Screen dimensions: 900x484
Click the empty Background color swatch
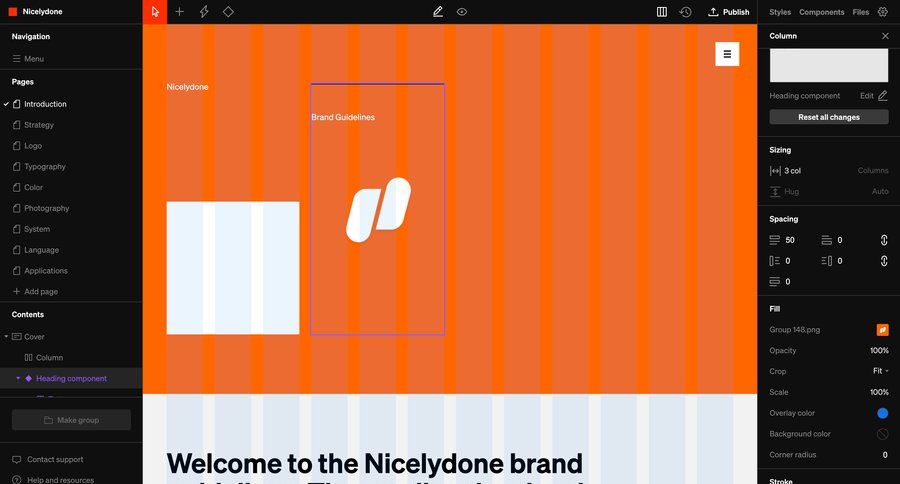(x=883, y=434)
